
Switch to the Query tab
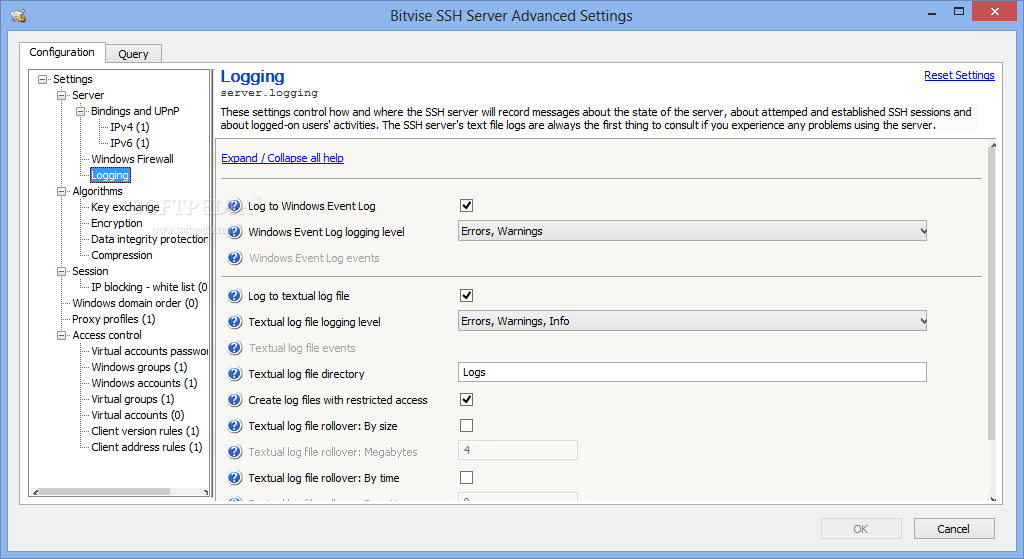click(133, 54)
